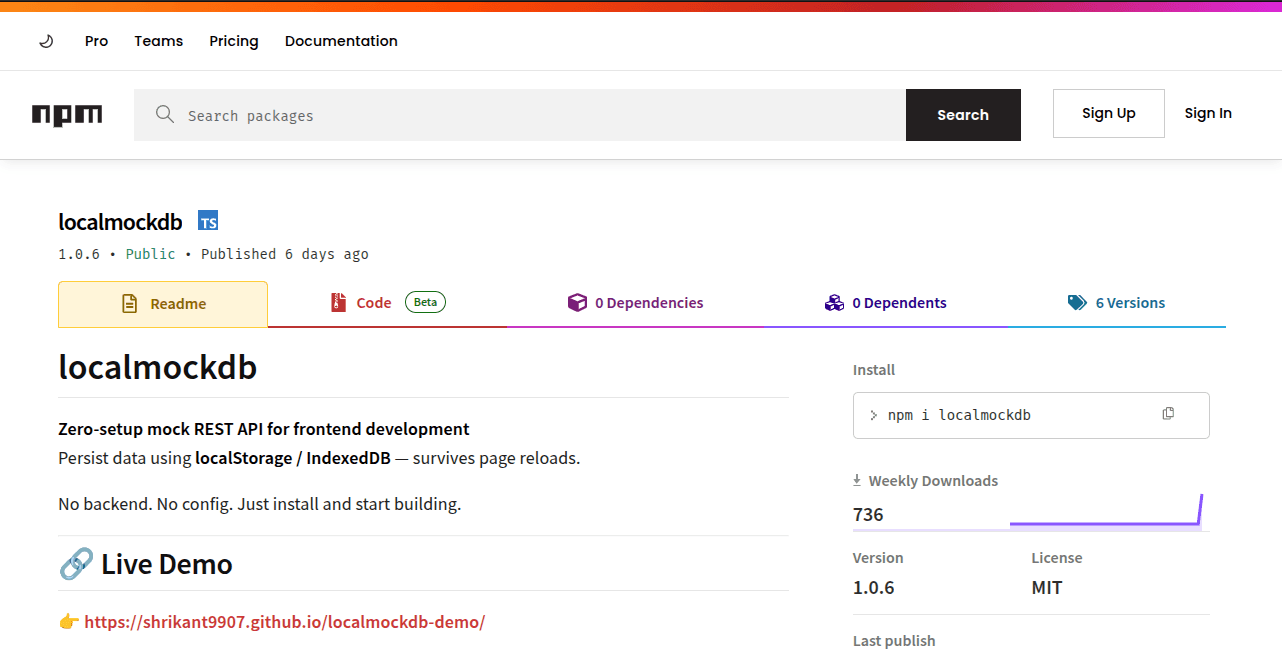Copy the npm install command via clipboard icon
The width and height of the screenshot is (1282, 649).
click(x=1167, y=412)
